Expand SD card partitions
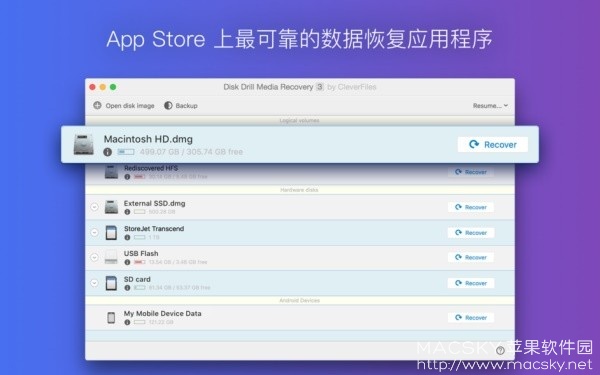Image resolution: width=600 pixels, height=375 pixels. pos(94,283)
